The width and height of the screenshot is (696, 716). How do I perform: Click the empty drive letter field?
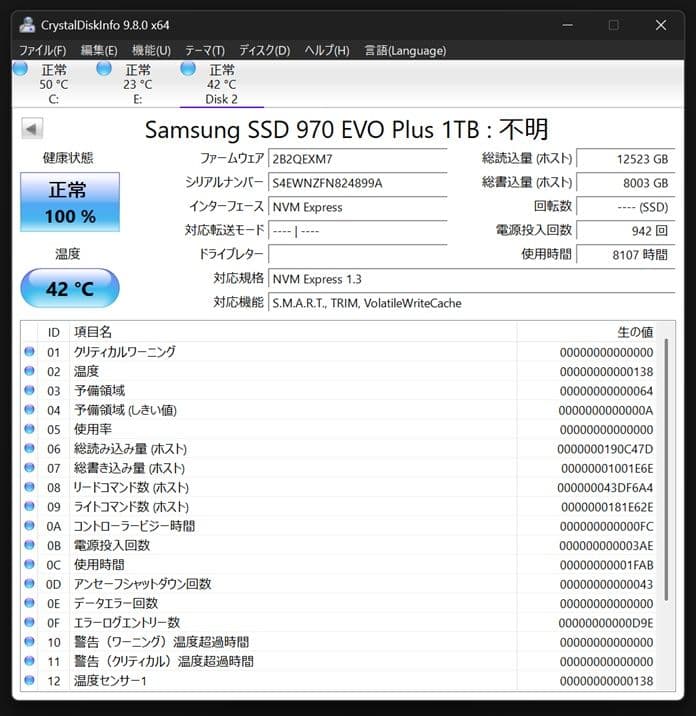[x=358, y=255]
